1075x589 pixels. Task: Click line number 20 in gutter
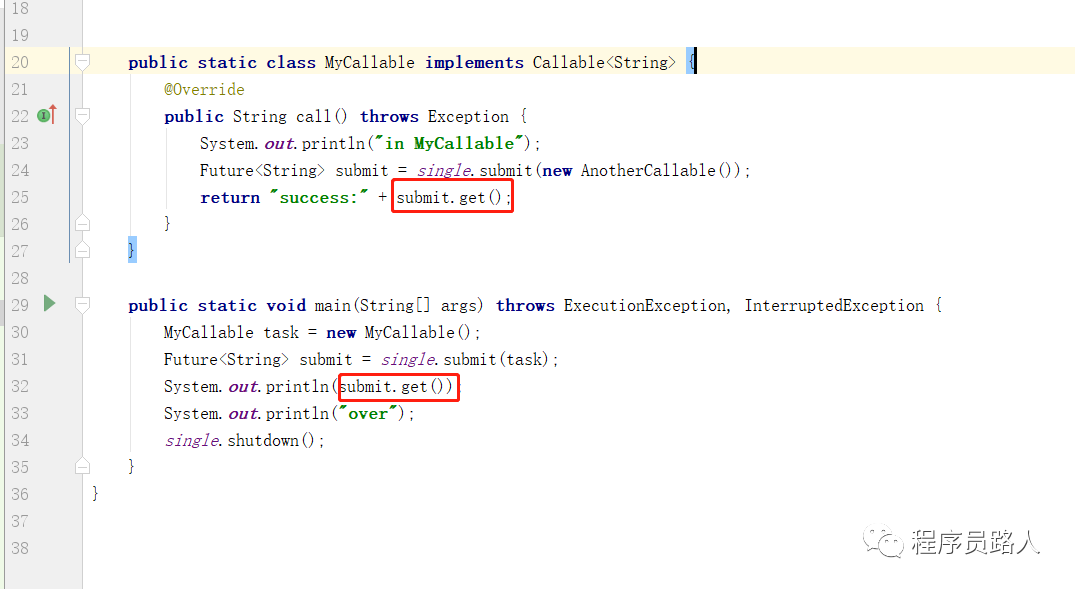[x=20, y=62]
